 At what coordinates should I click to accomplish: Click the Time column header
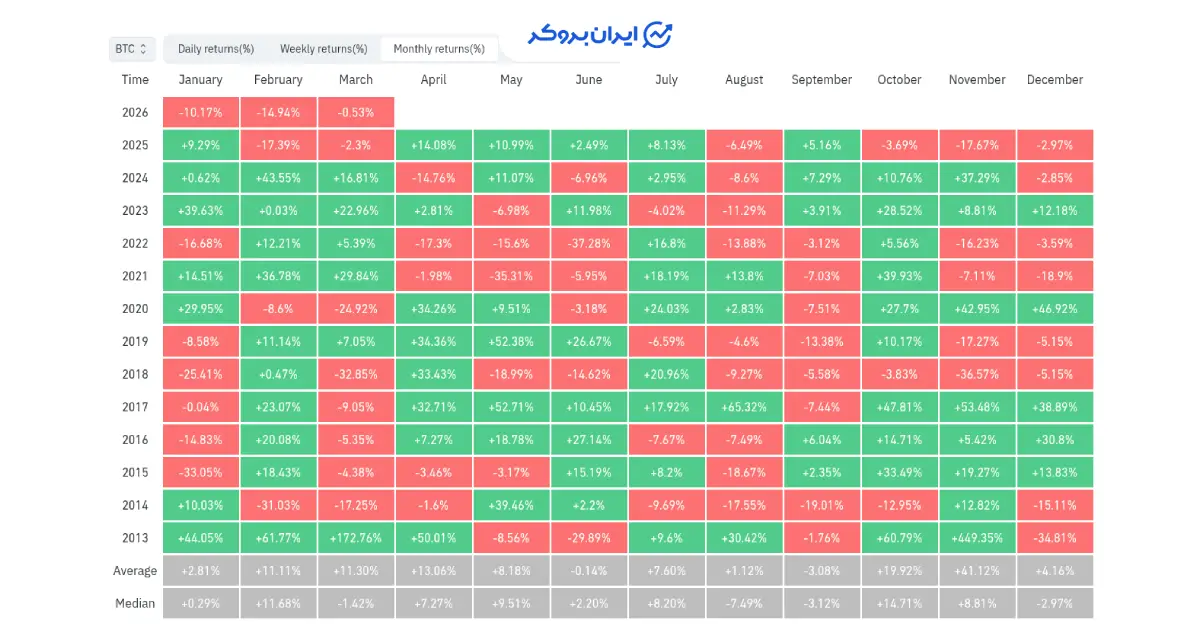pyautogui.click(x=135, y=80)
